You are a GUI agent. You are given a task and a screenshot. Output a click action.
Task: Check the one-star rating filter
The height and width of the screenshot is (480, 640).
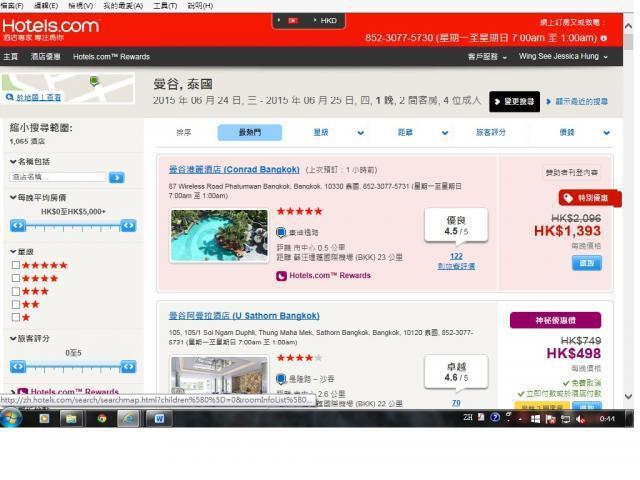[x=16, y=317]
